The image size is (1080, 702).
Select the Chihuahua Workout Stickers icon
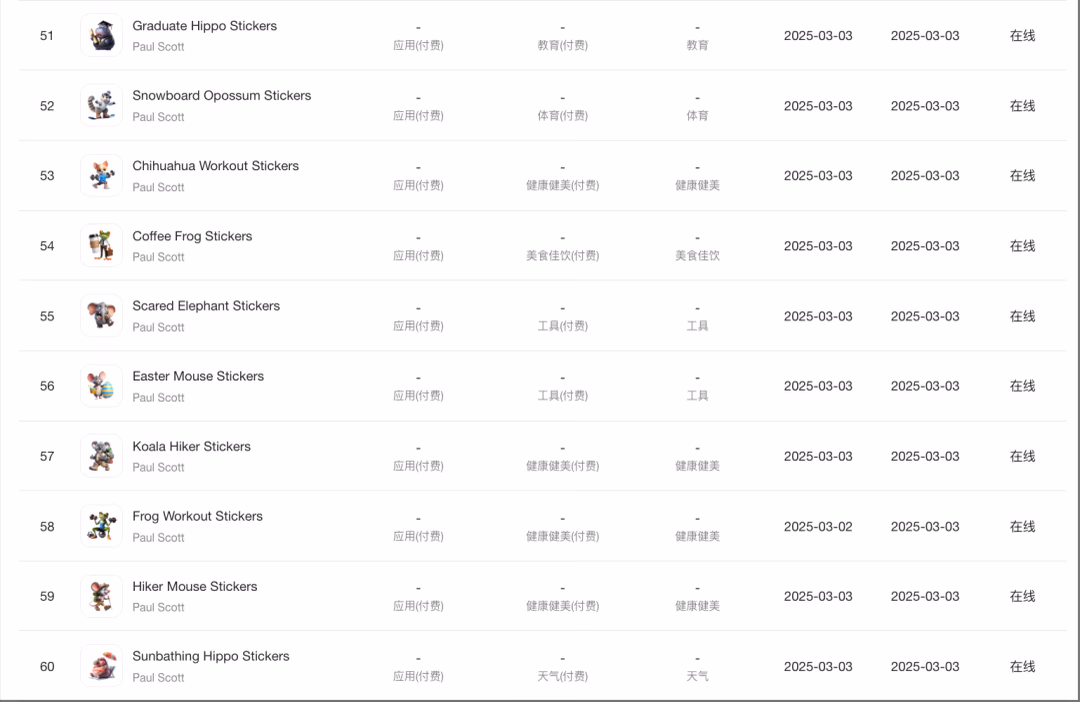pos(101,176)
